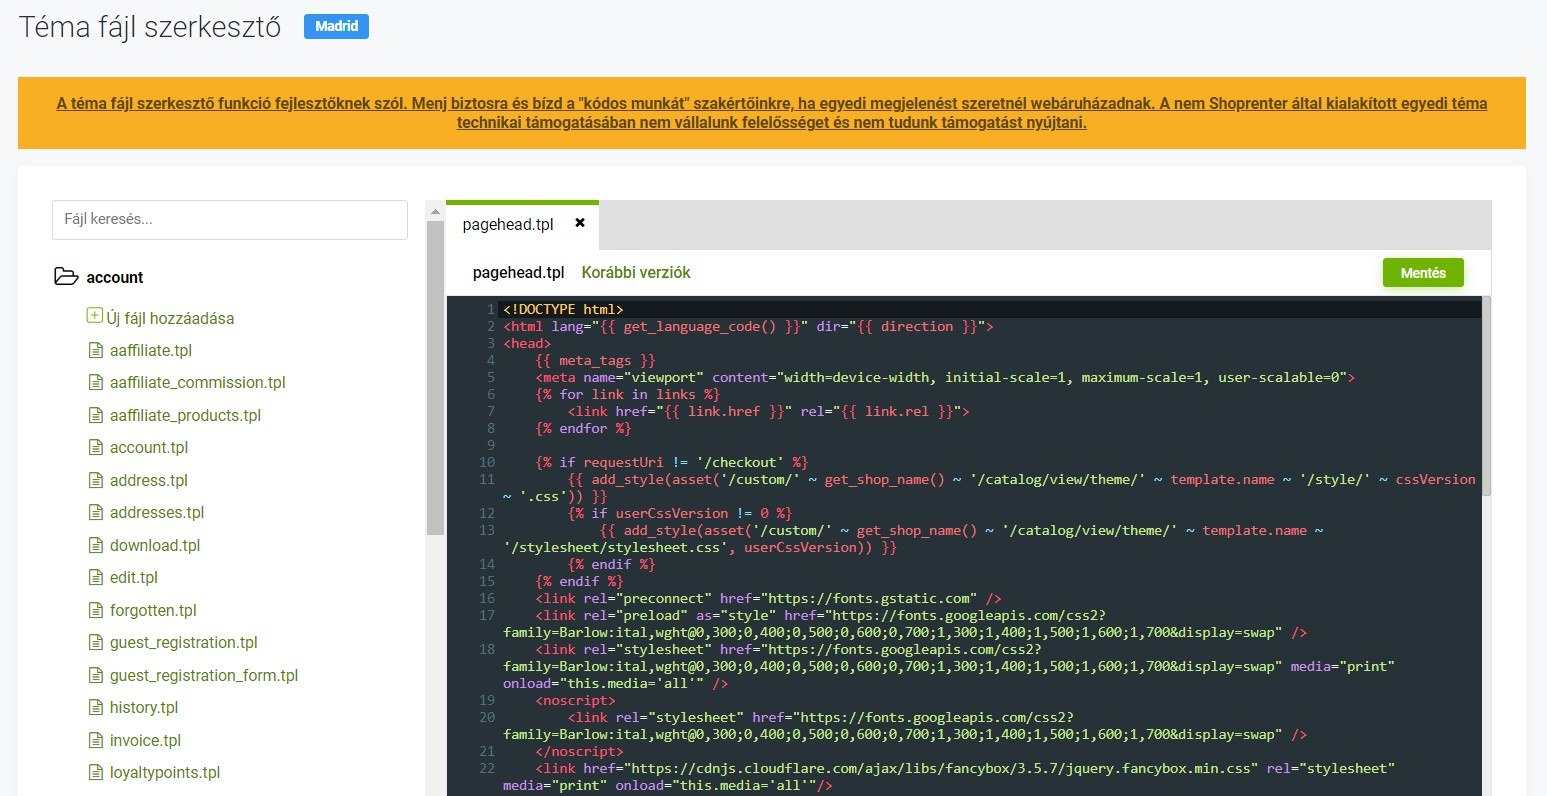
Task: Click the file icon next to guest_registration_form.tpl
Action: coord(96,675)
